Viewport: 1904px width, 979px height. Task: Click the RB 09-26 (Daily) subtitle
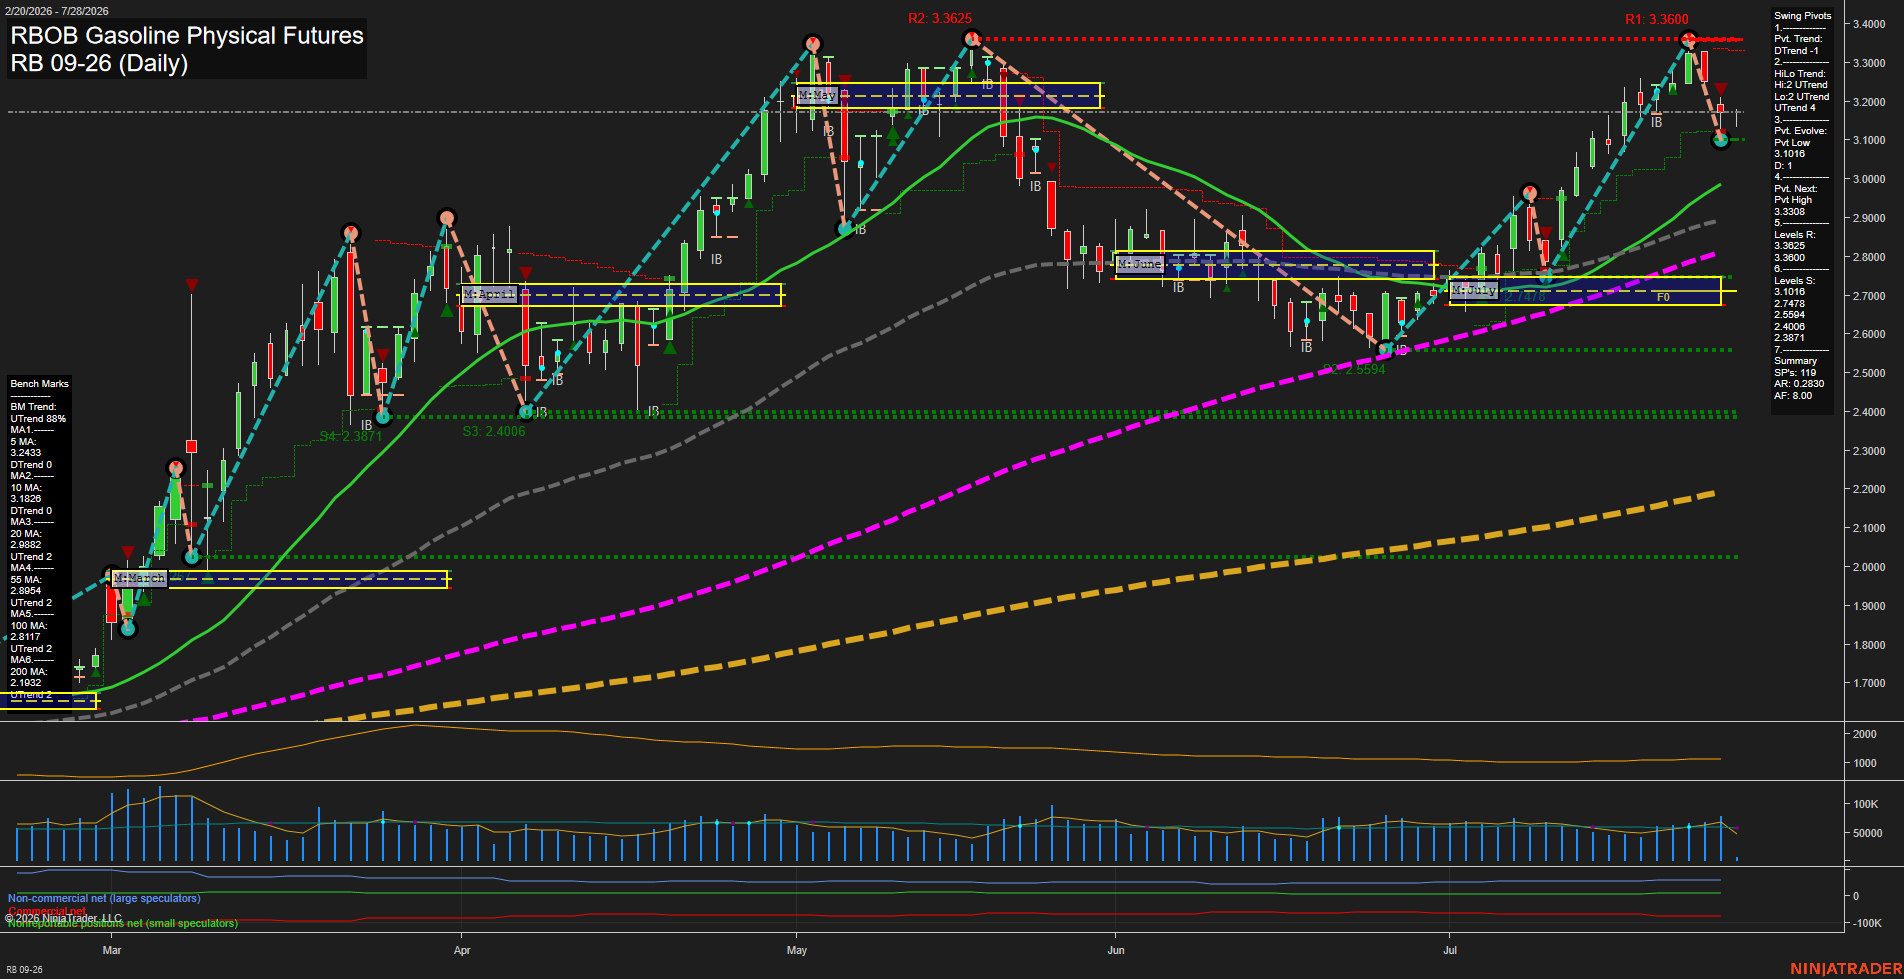(x=99, y=64)
